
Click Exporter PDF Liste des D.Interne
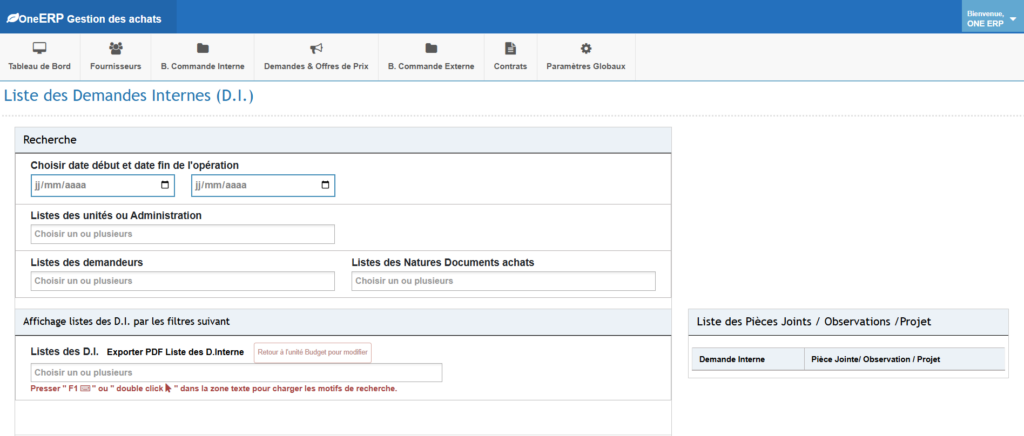click(176, 352)
